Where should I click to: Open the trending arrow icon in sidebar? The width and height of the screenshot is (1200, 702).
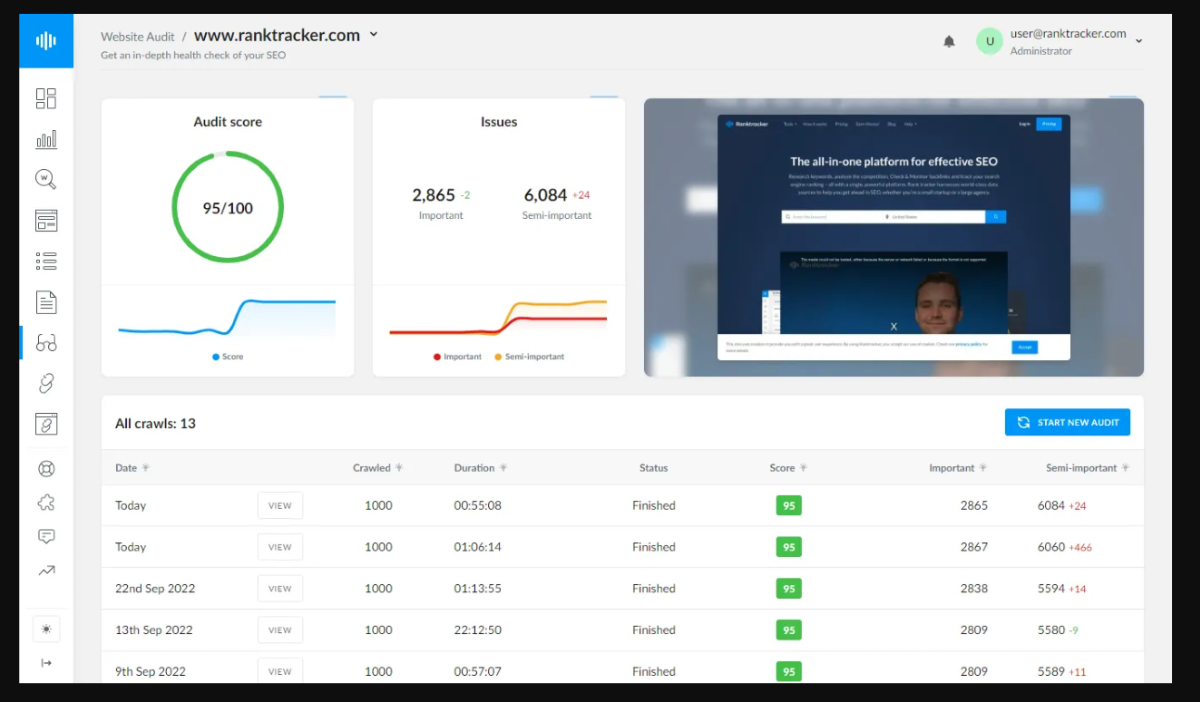coord(46,571)
